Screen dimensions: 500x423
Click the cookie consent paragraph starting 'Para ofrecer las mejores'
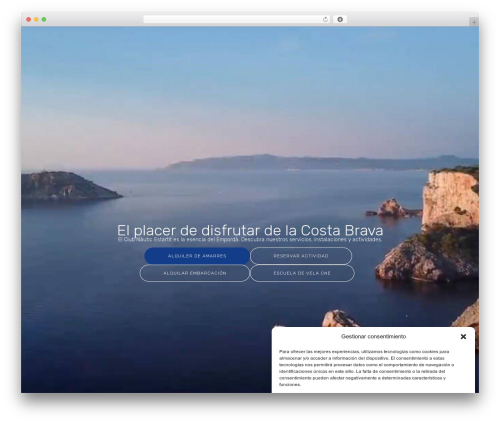pos(367,368)
